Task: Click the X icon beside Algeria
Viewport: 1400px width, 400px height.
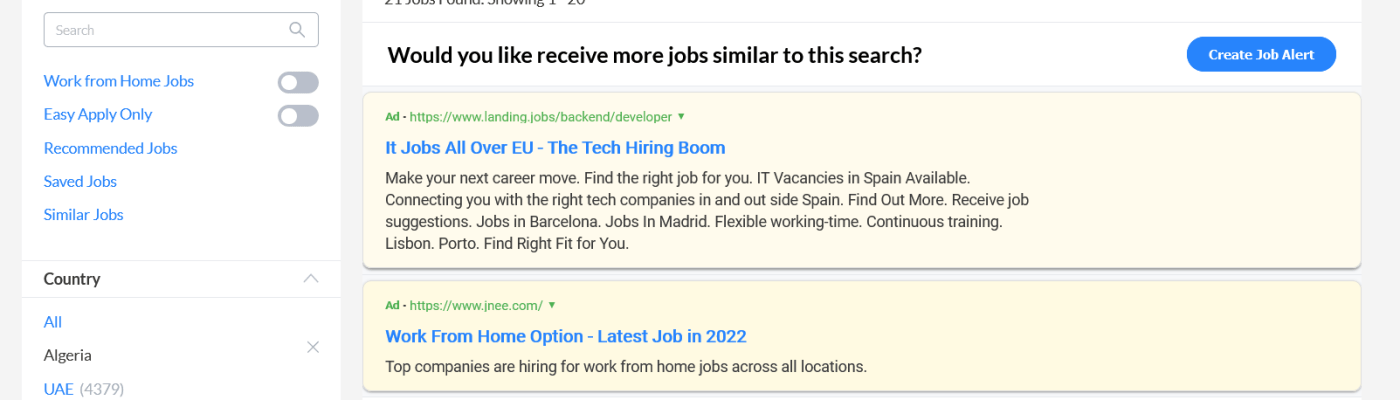Action: coord(312,347)
